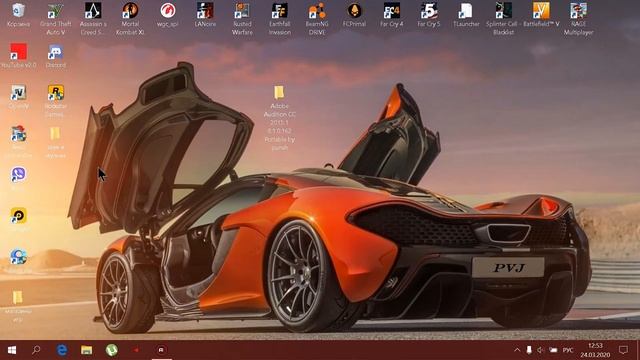Open File Explorer from the taskbar
Image resolution: width=640 pixels, height=360 pixels.
click(87, 350)
